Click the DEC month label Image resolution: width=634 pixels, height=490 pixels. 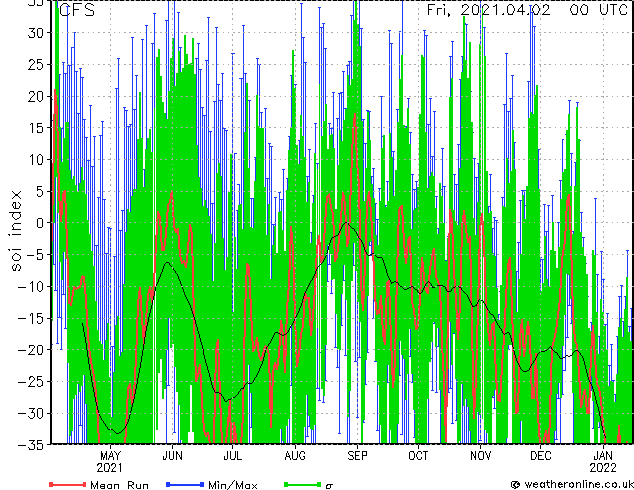[x=541, y=456]
